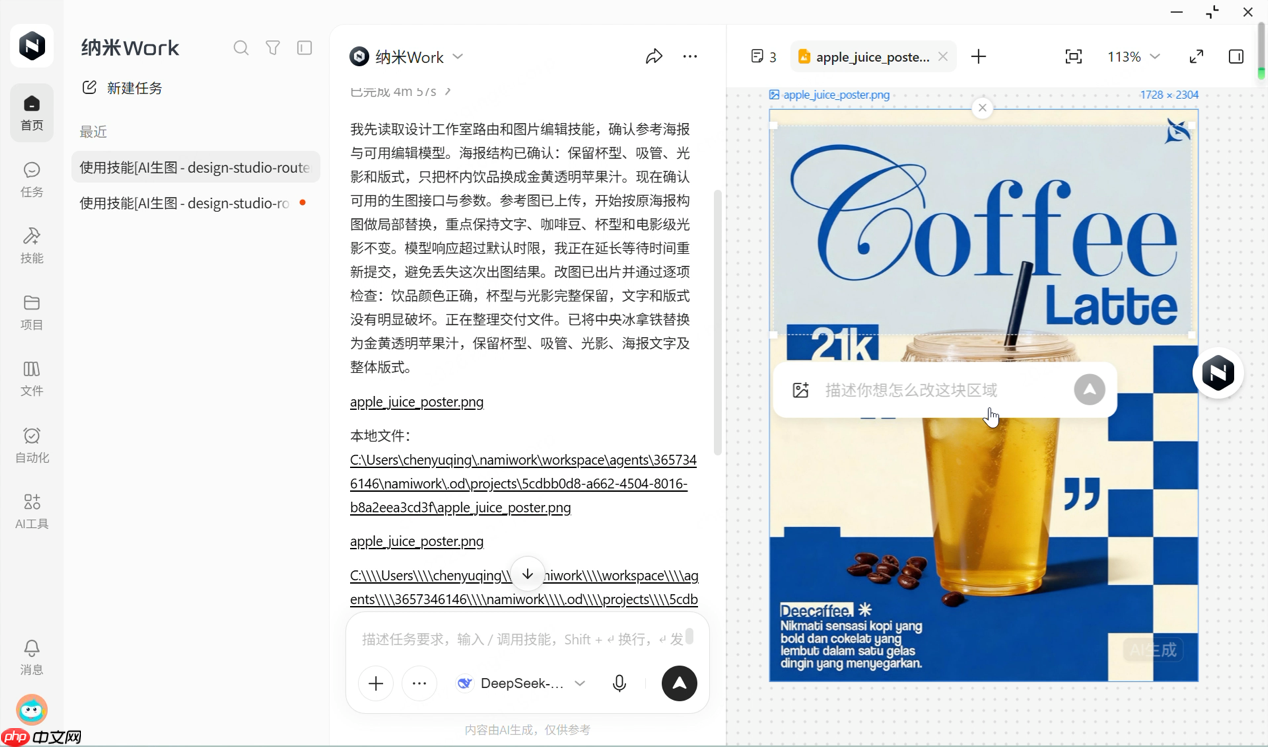The height and width of the screenshot is (747, 1268).
Task: Toggle the right side panel icon
Action: tap(1236, 57)
